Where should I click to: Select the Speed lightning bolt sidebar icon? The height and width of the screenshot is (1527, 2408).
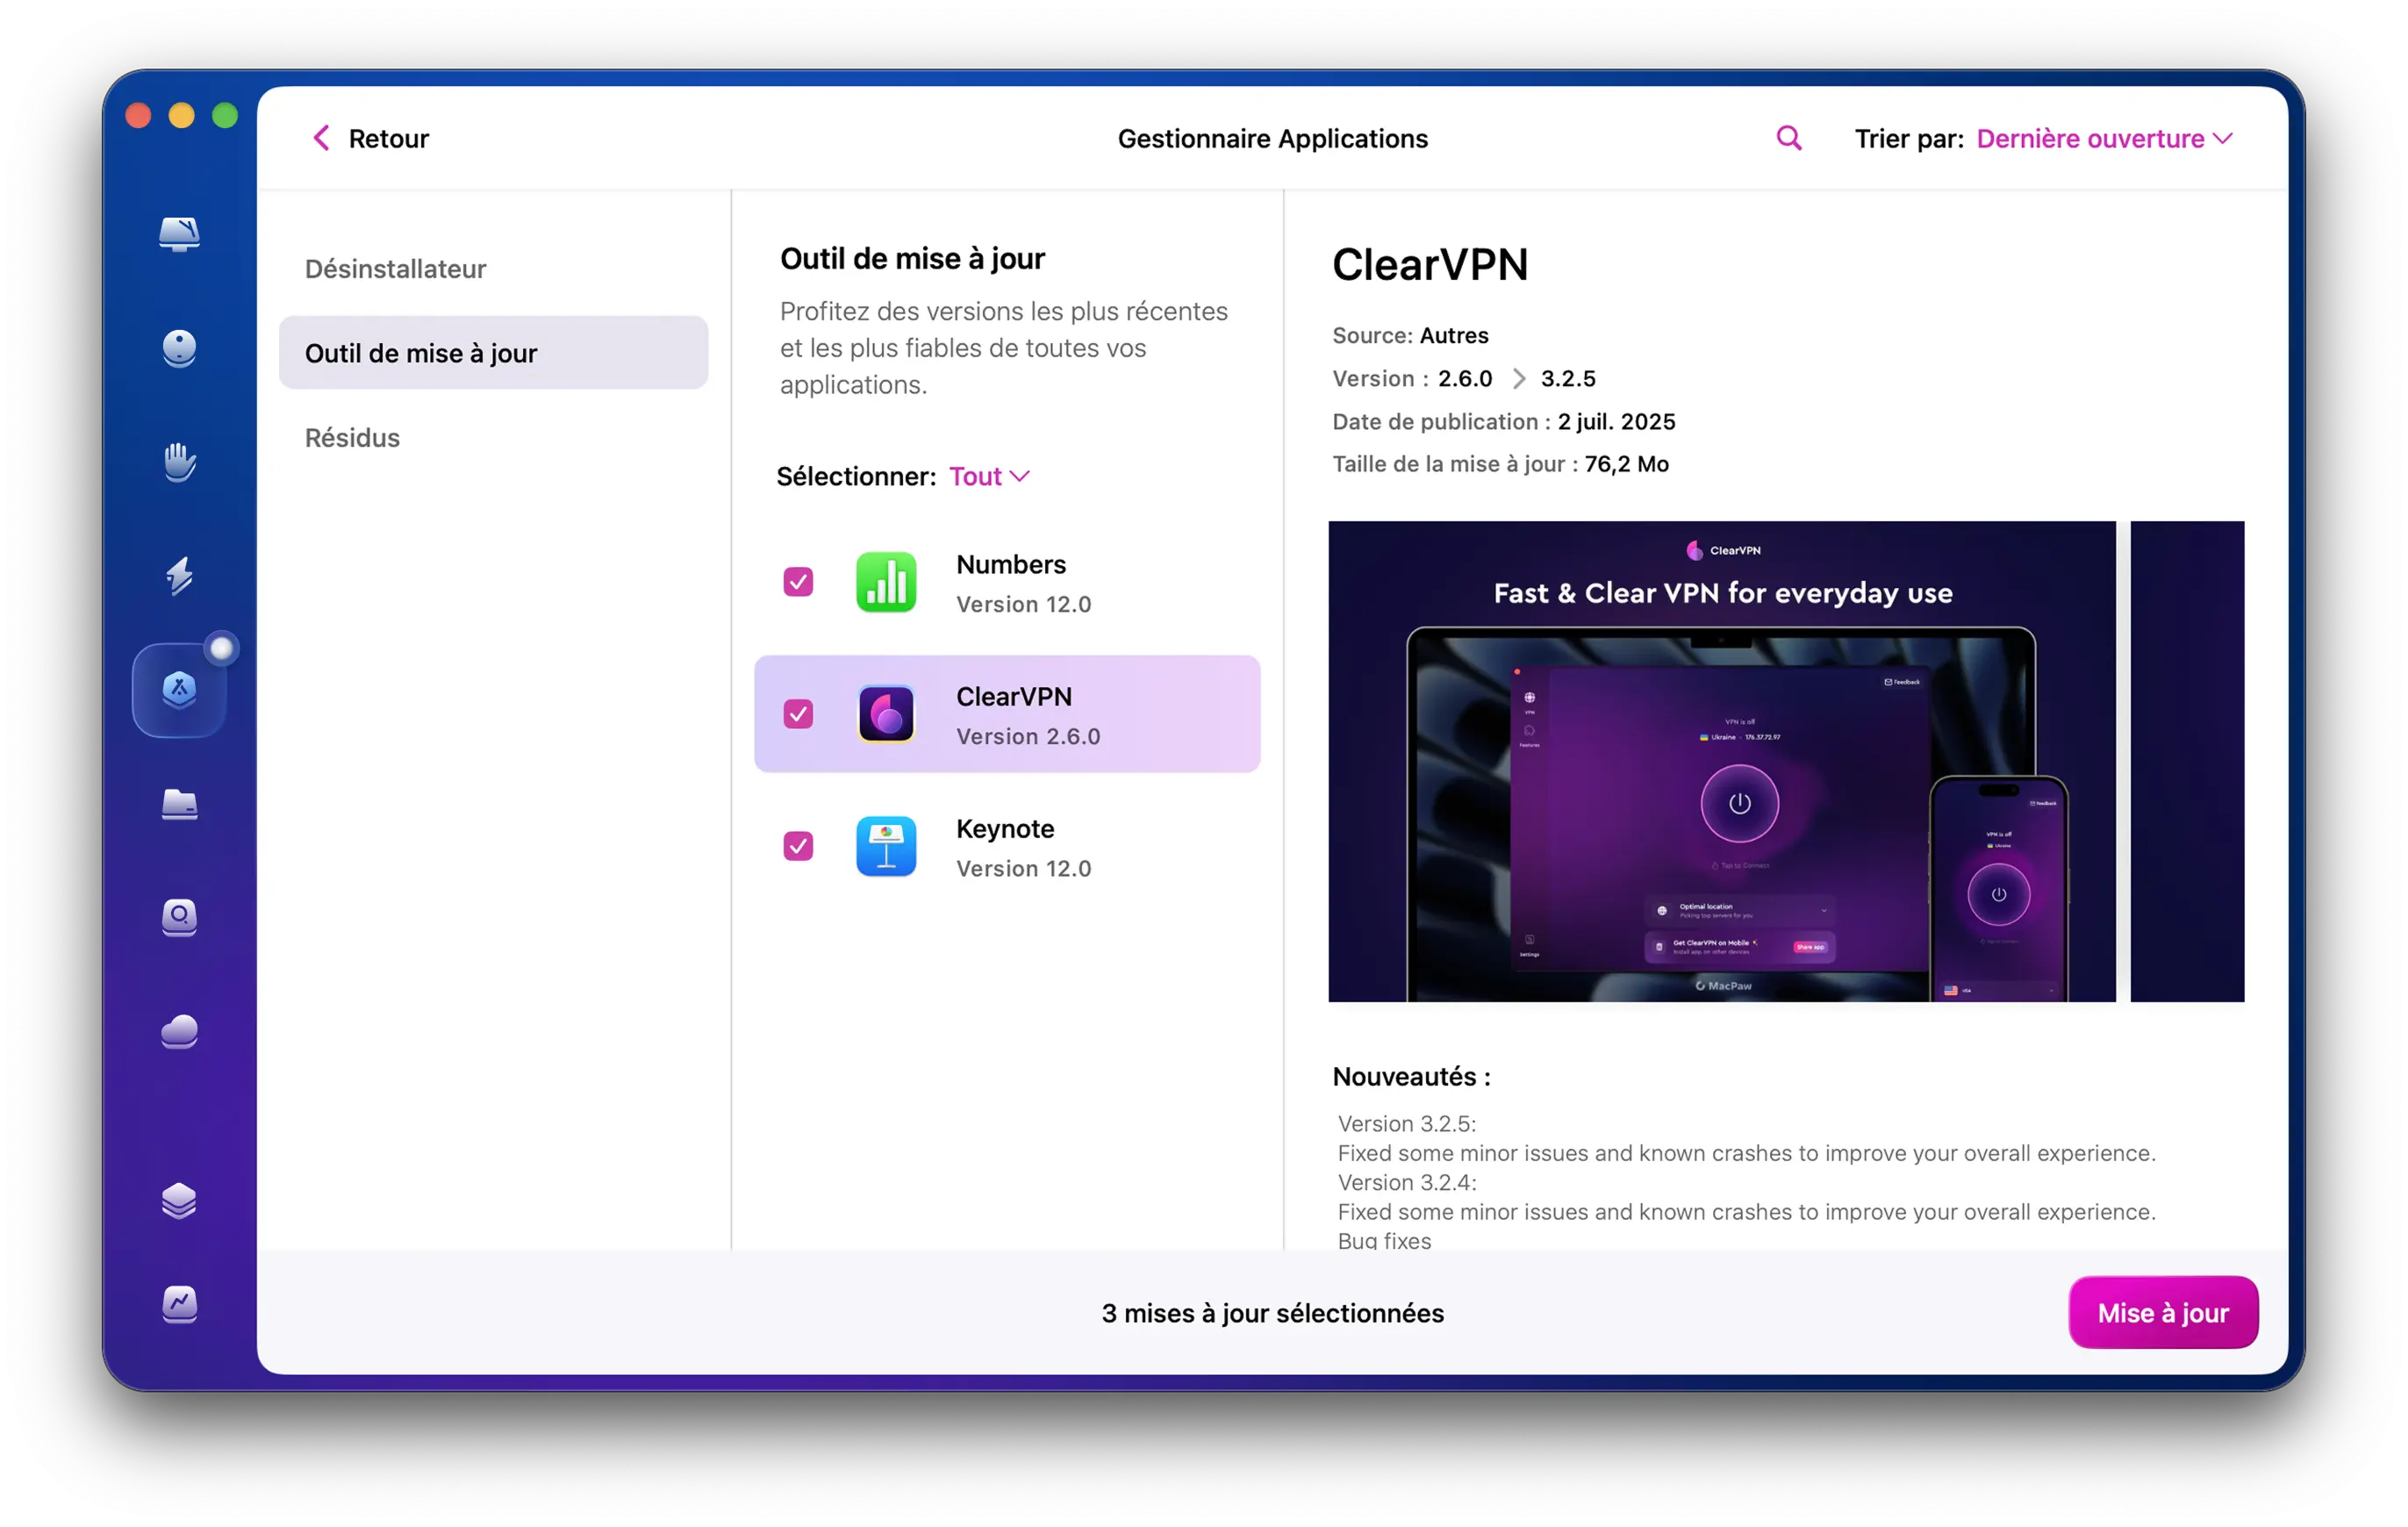179,576
